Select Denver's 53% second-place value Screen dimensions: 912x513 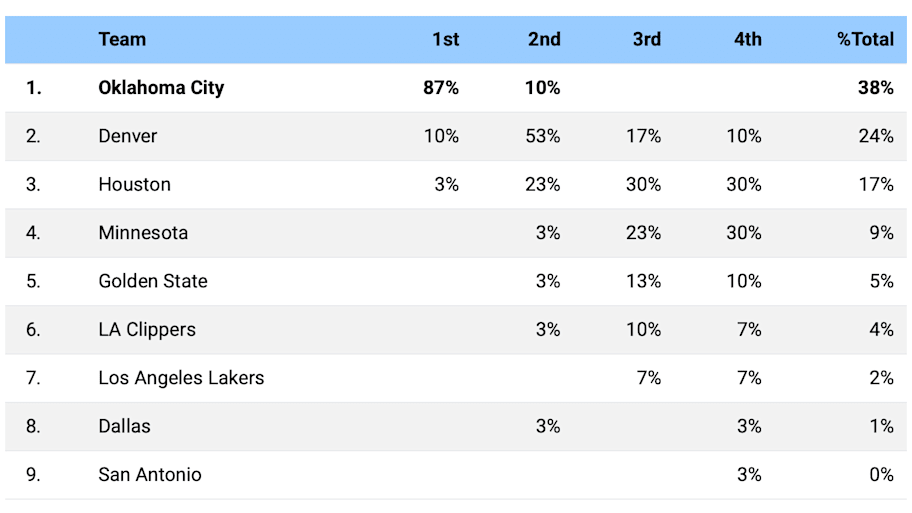(542, 136)
